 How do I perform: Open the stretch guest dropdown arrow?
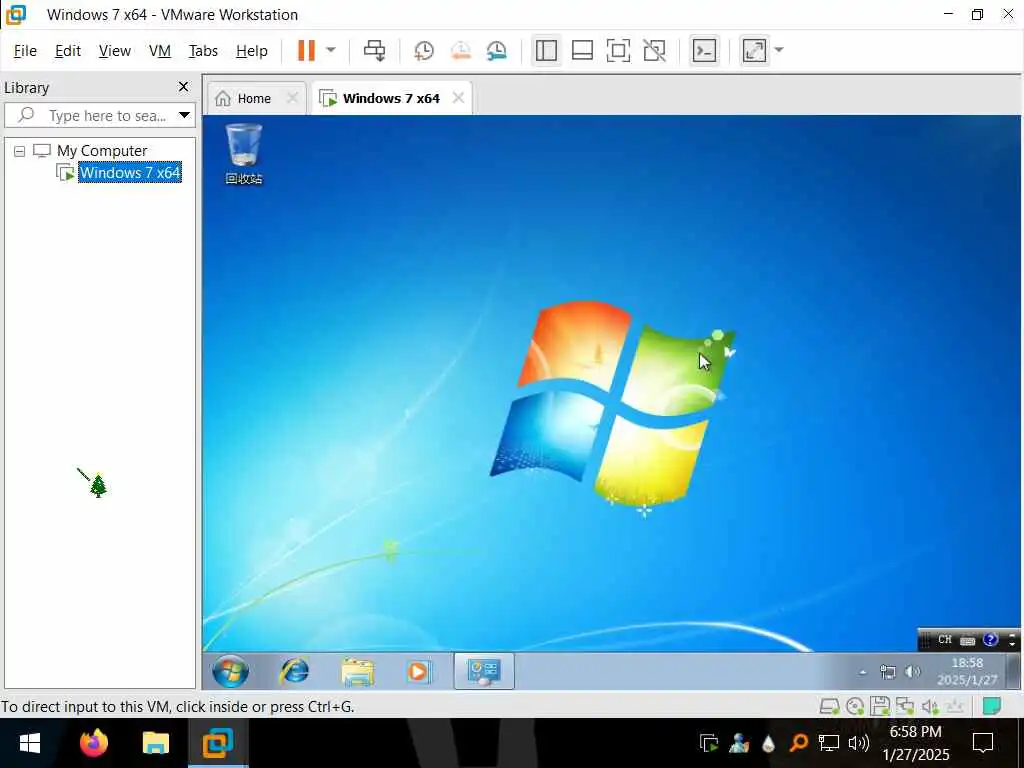point(778,50)
